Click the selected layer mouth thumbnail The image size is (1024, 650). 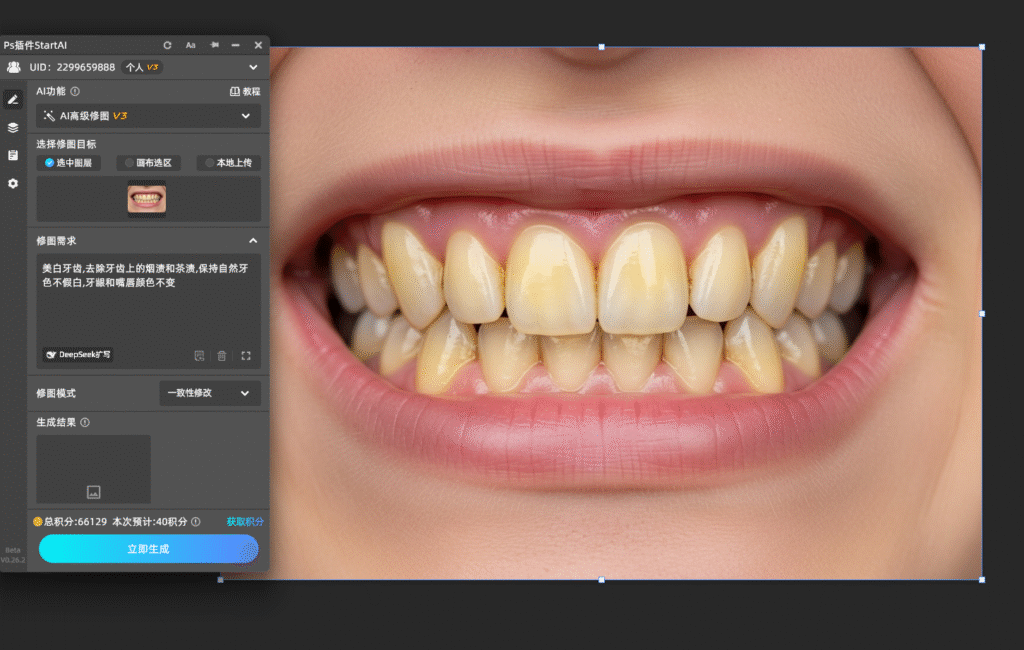tap(147, 199)
